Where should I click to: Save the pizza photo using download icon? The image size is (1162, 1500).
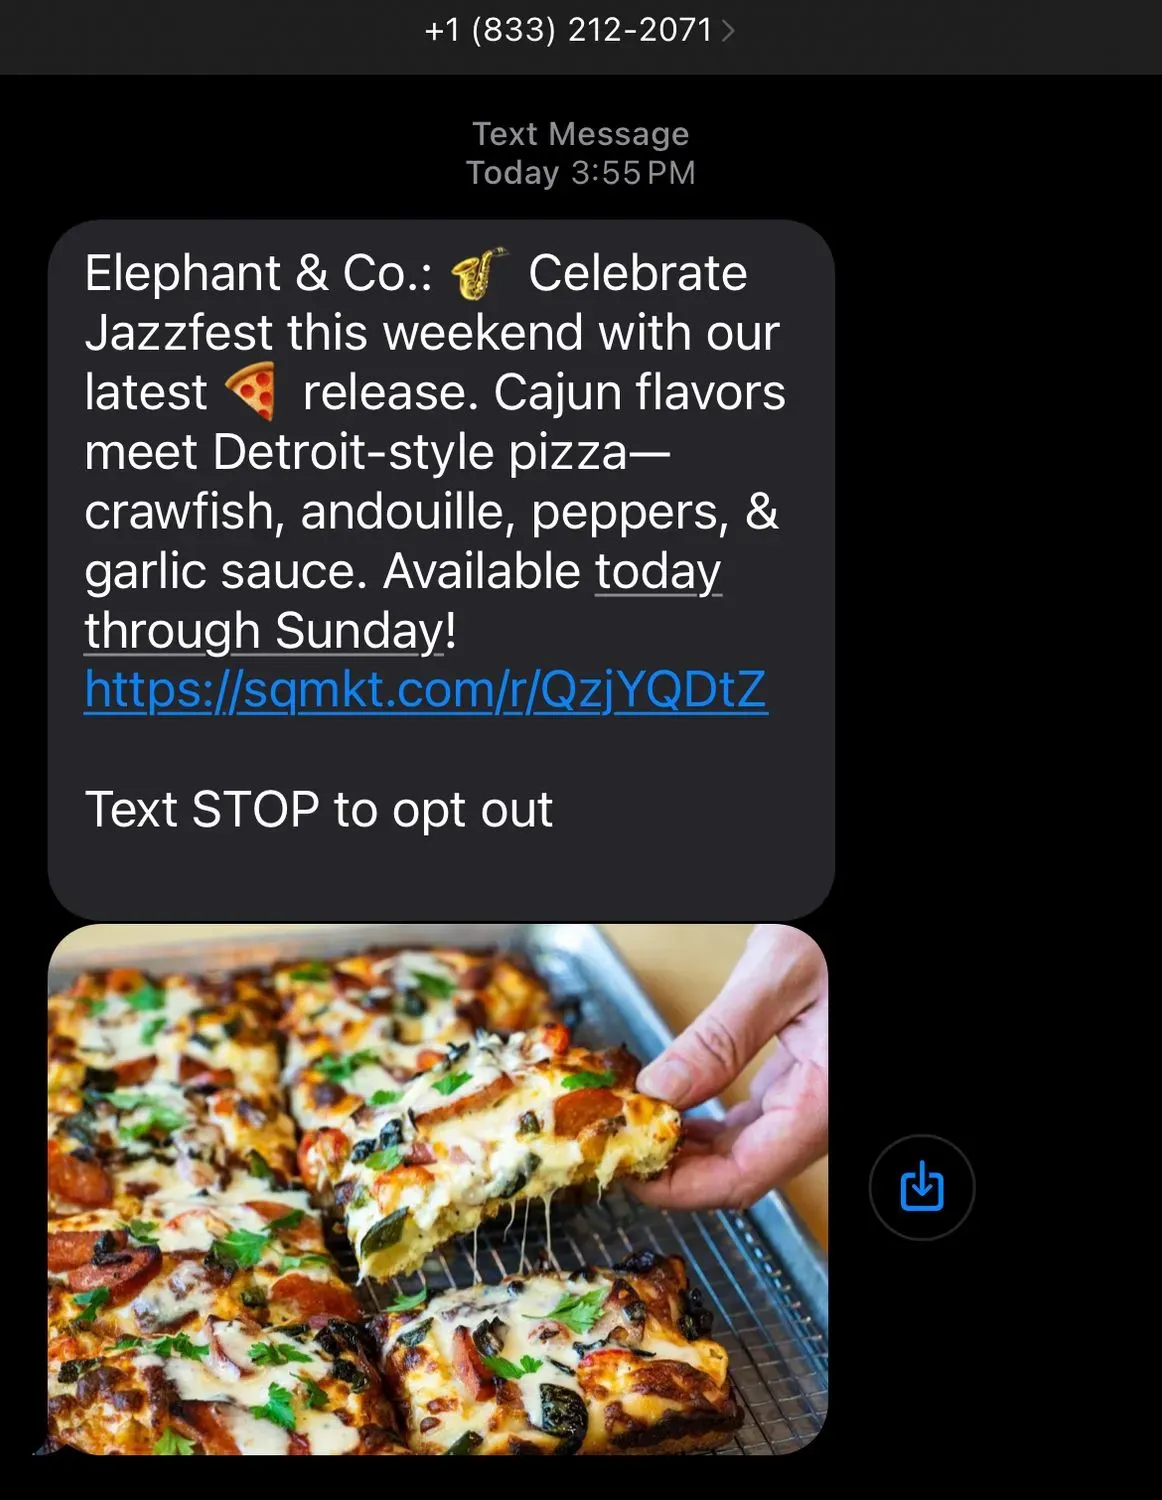[x=921, y=1187]
